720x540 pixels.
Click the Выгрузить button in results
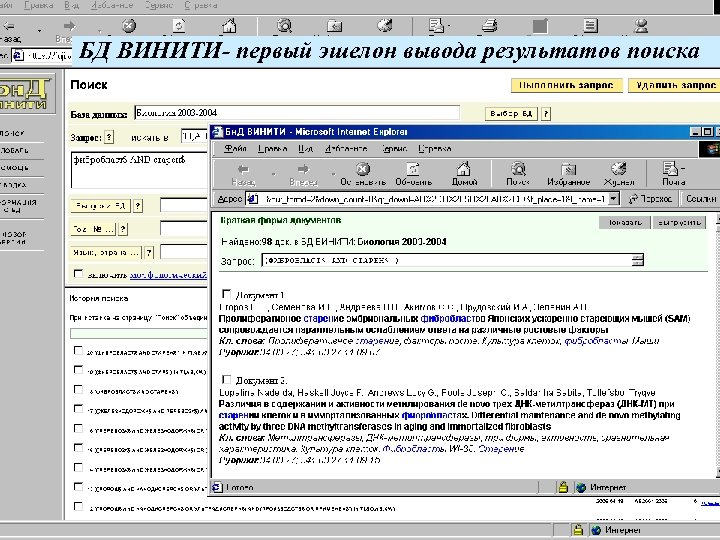tap(679, 223)
